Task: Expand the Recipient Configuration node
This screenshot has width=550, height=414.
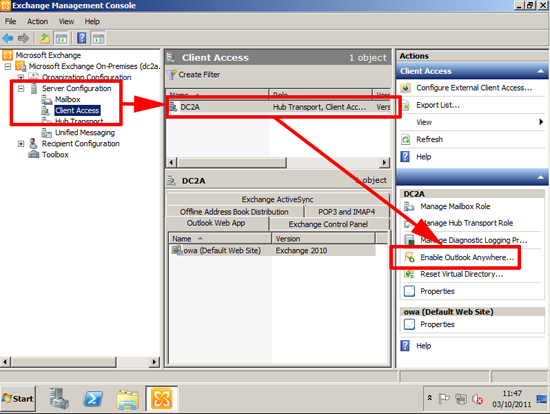Action: (21, 143)
